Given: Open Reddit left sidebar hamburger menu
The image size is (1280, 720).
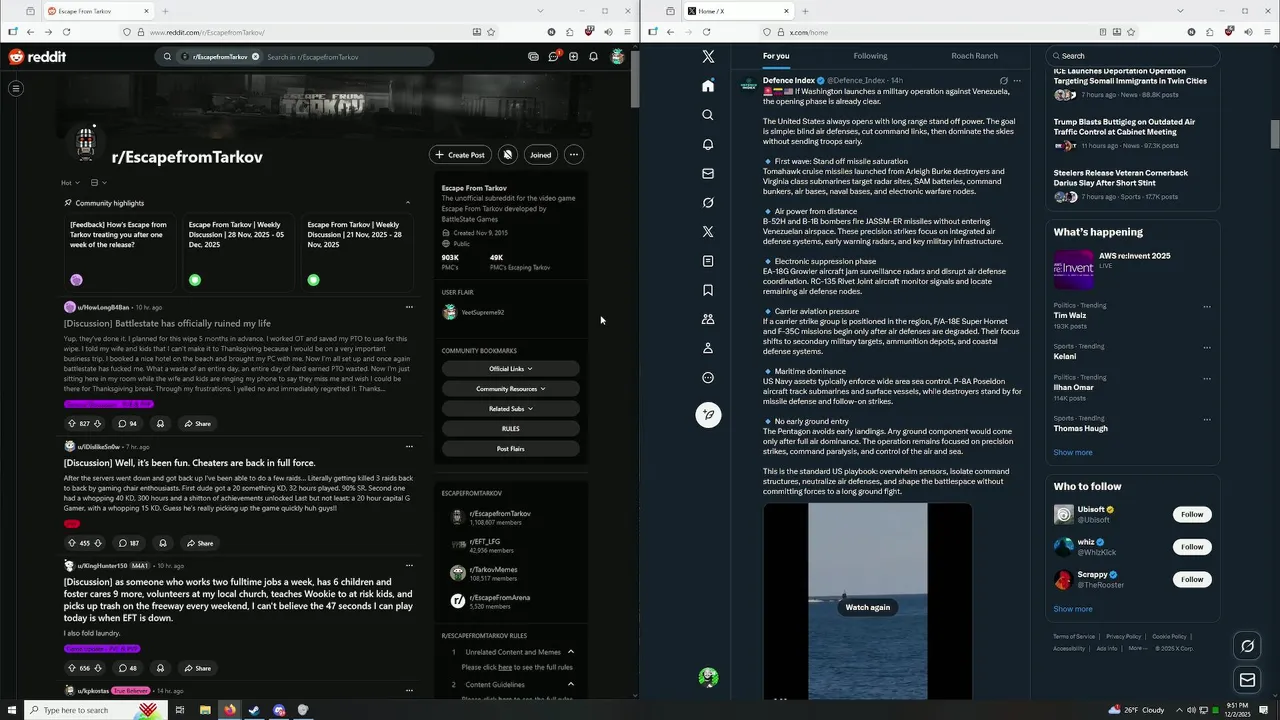Looking at the screenshot, I should (16, 89).
